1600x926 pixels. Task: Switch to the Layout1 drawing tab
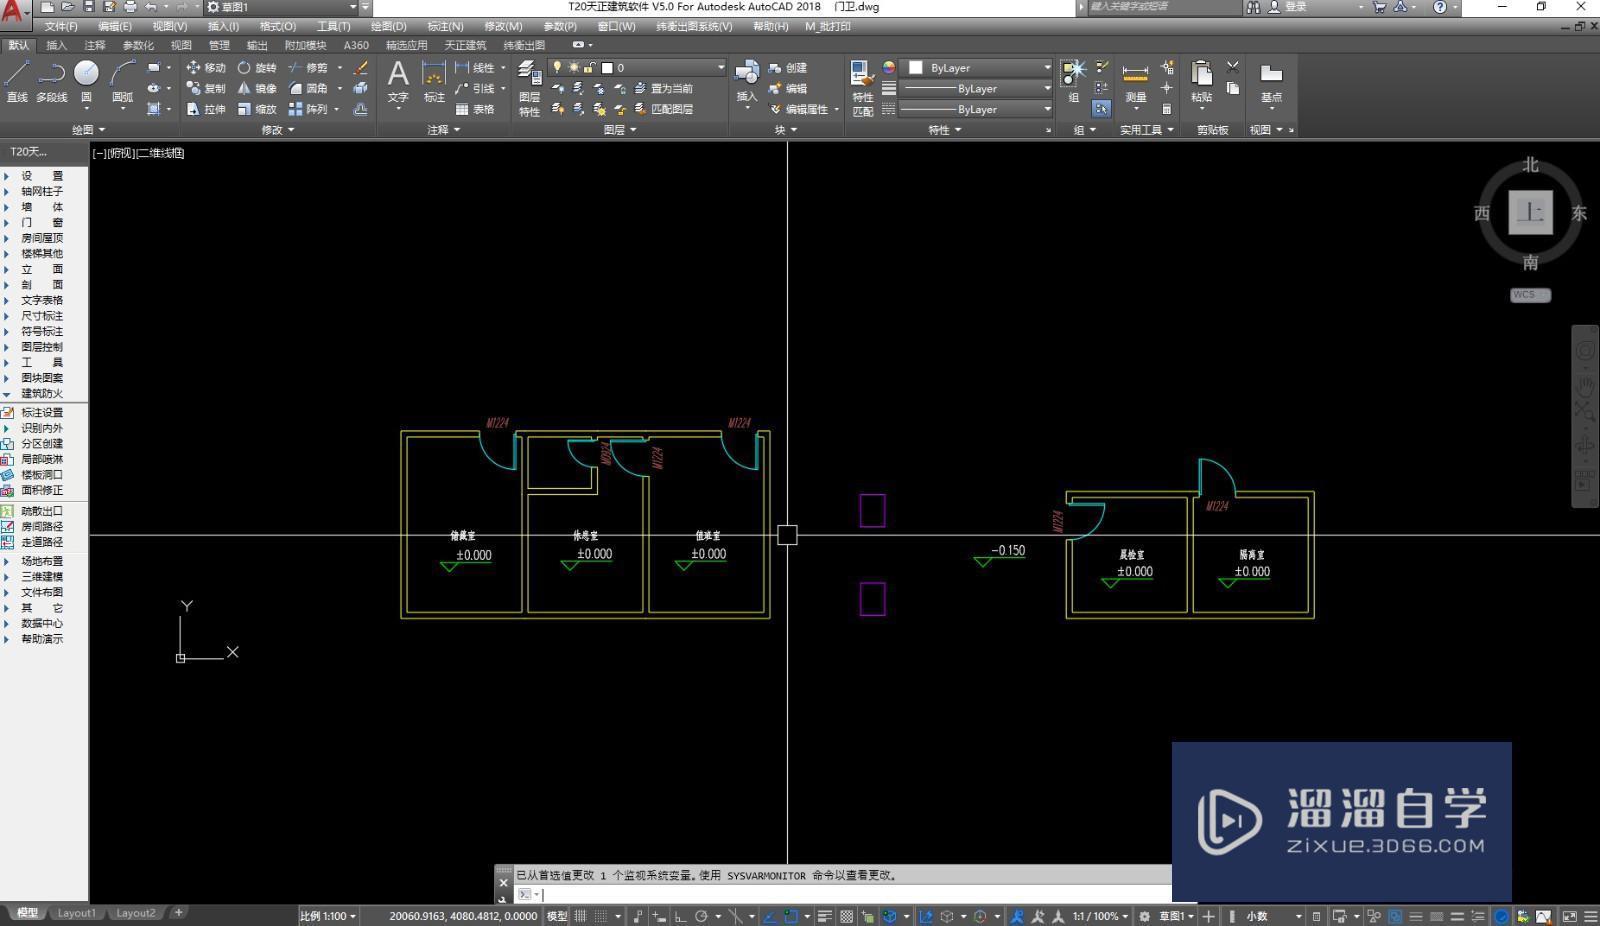coord(77,913)
